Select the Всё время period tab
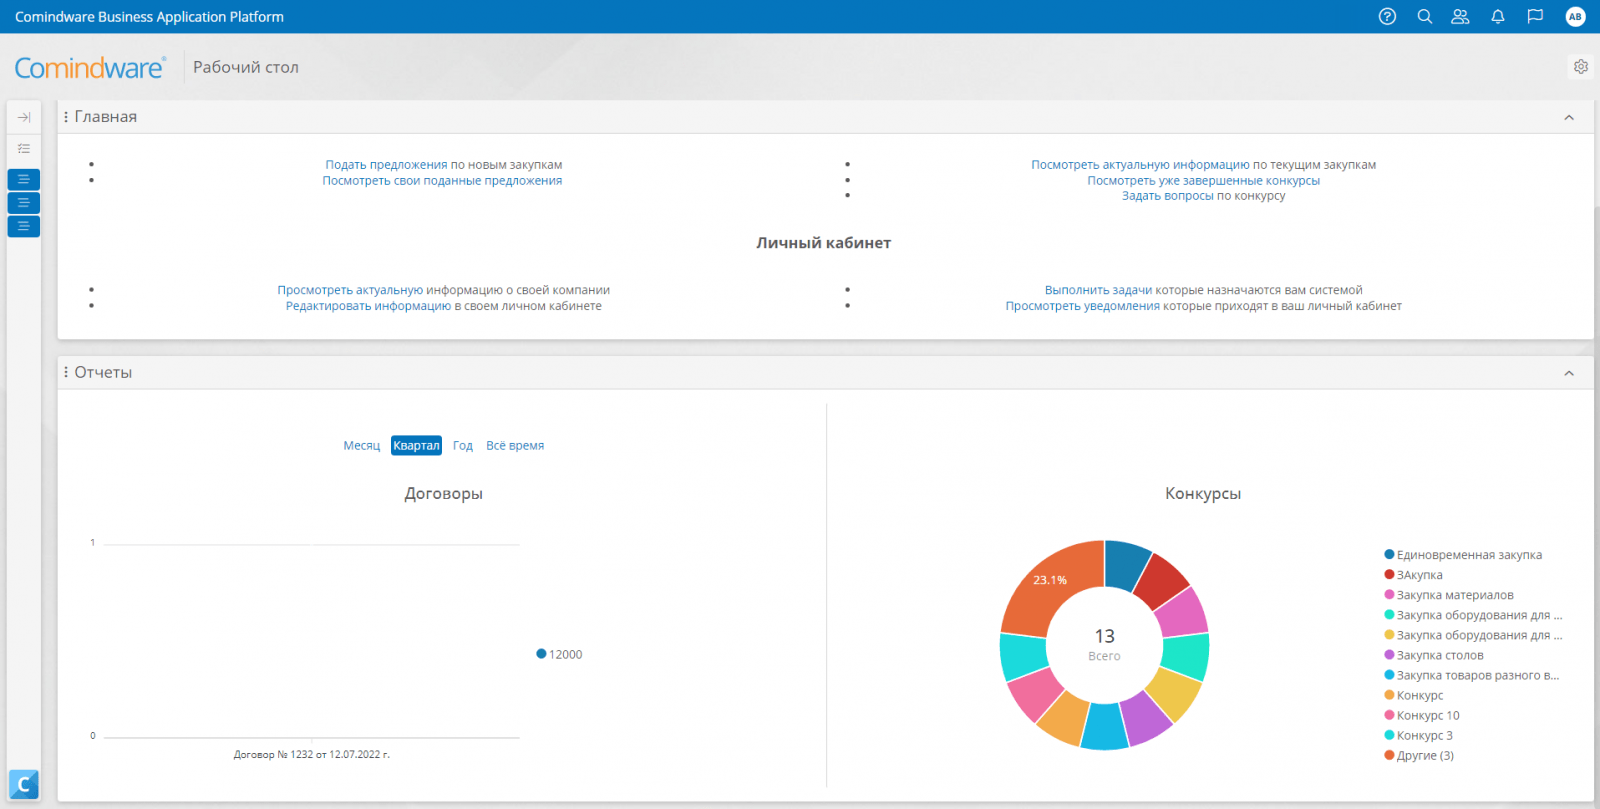Viewport: 1600px width, 809px height. coord(515,446)
